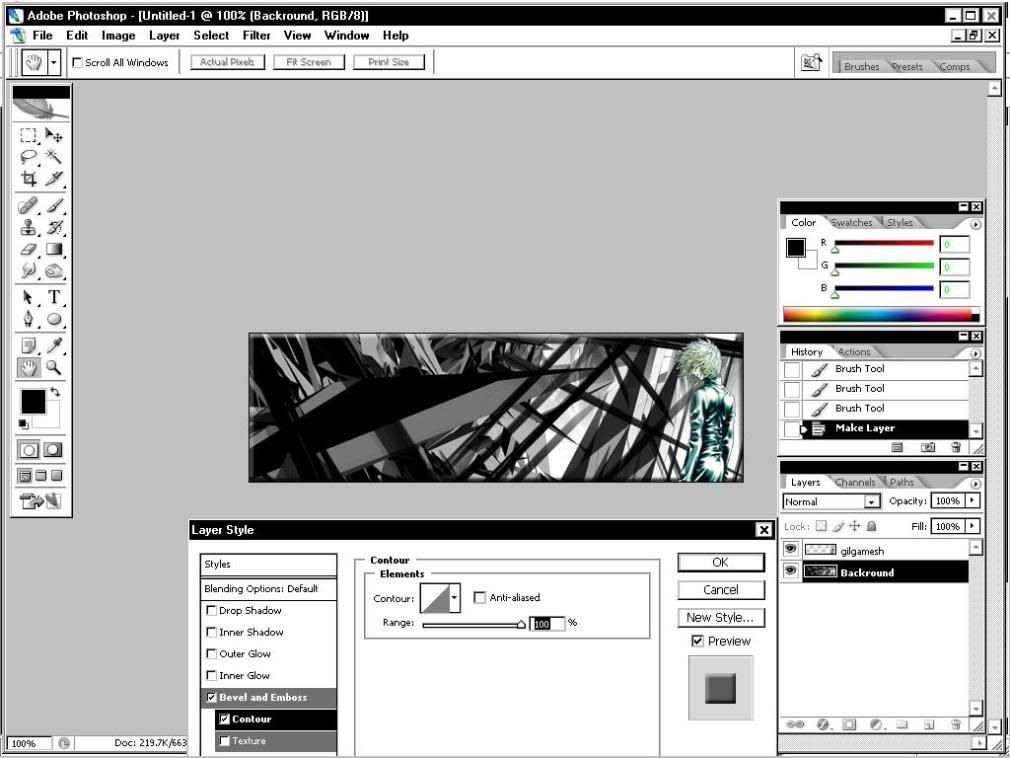The width and height of the screenshot is (1010, 758).
Task: Enable Inner Shadow layer style
Action: point(211,632)
